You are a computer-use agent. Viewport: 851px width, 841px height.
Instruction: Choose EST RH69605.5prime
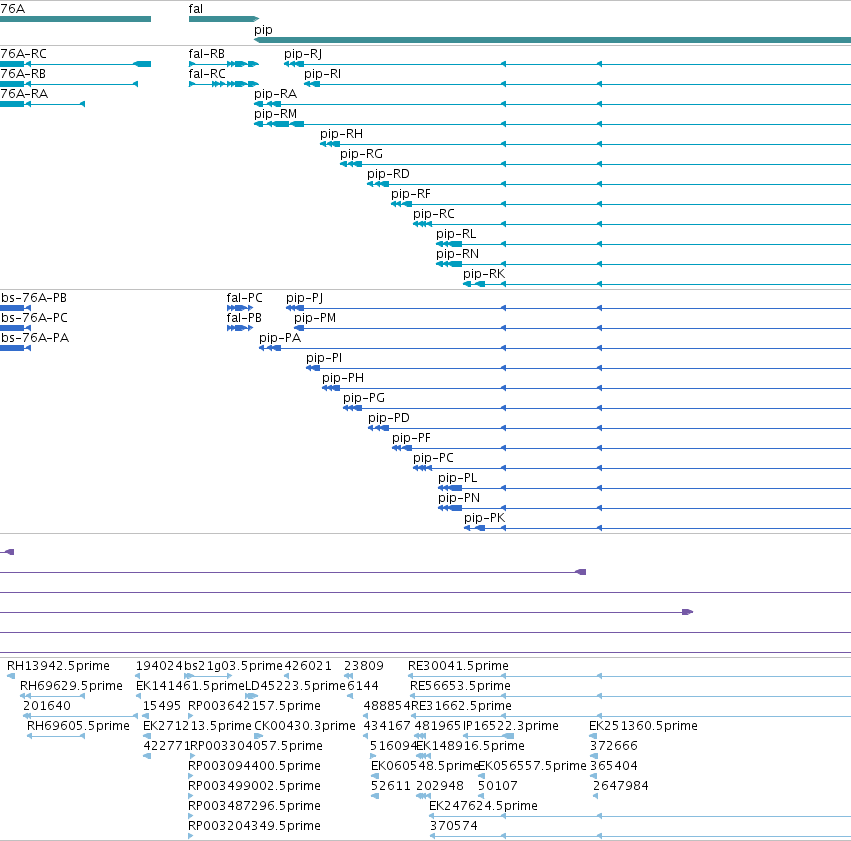pos(78,726)
